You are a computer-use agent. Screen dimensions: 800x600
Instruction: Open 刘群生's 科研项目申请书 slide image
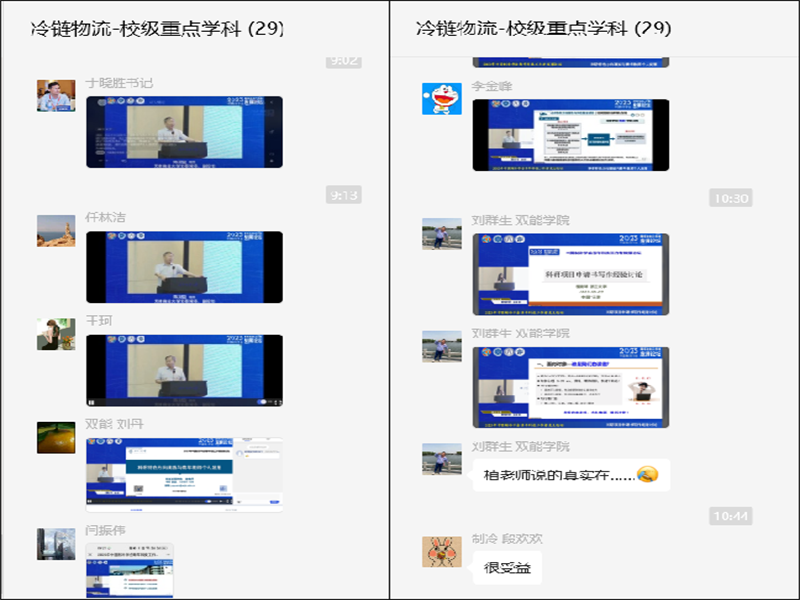[570, 273]
